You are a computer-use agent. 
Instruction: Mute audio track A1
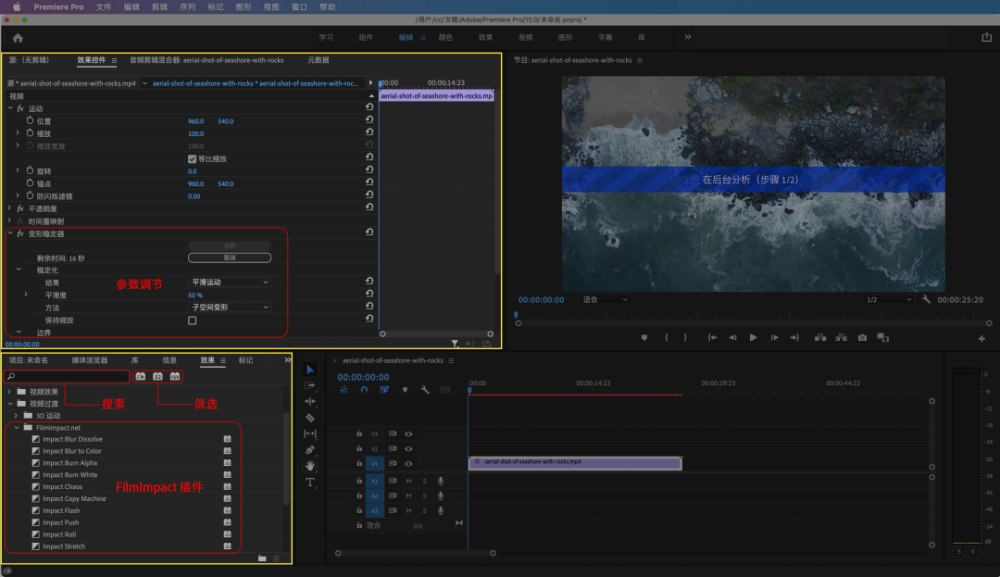(409, 481)
